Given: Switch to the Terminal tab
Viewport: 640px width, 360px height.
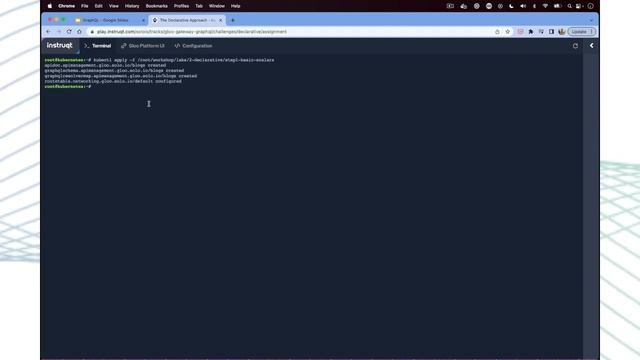Looking at the screenshot, I should point(98,46).
